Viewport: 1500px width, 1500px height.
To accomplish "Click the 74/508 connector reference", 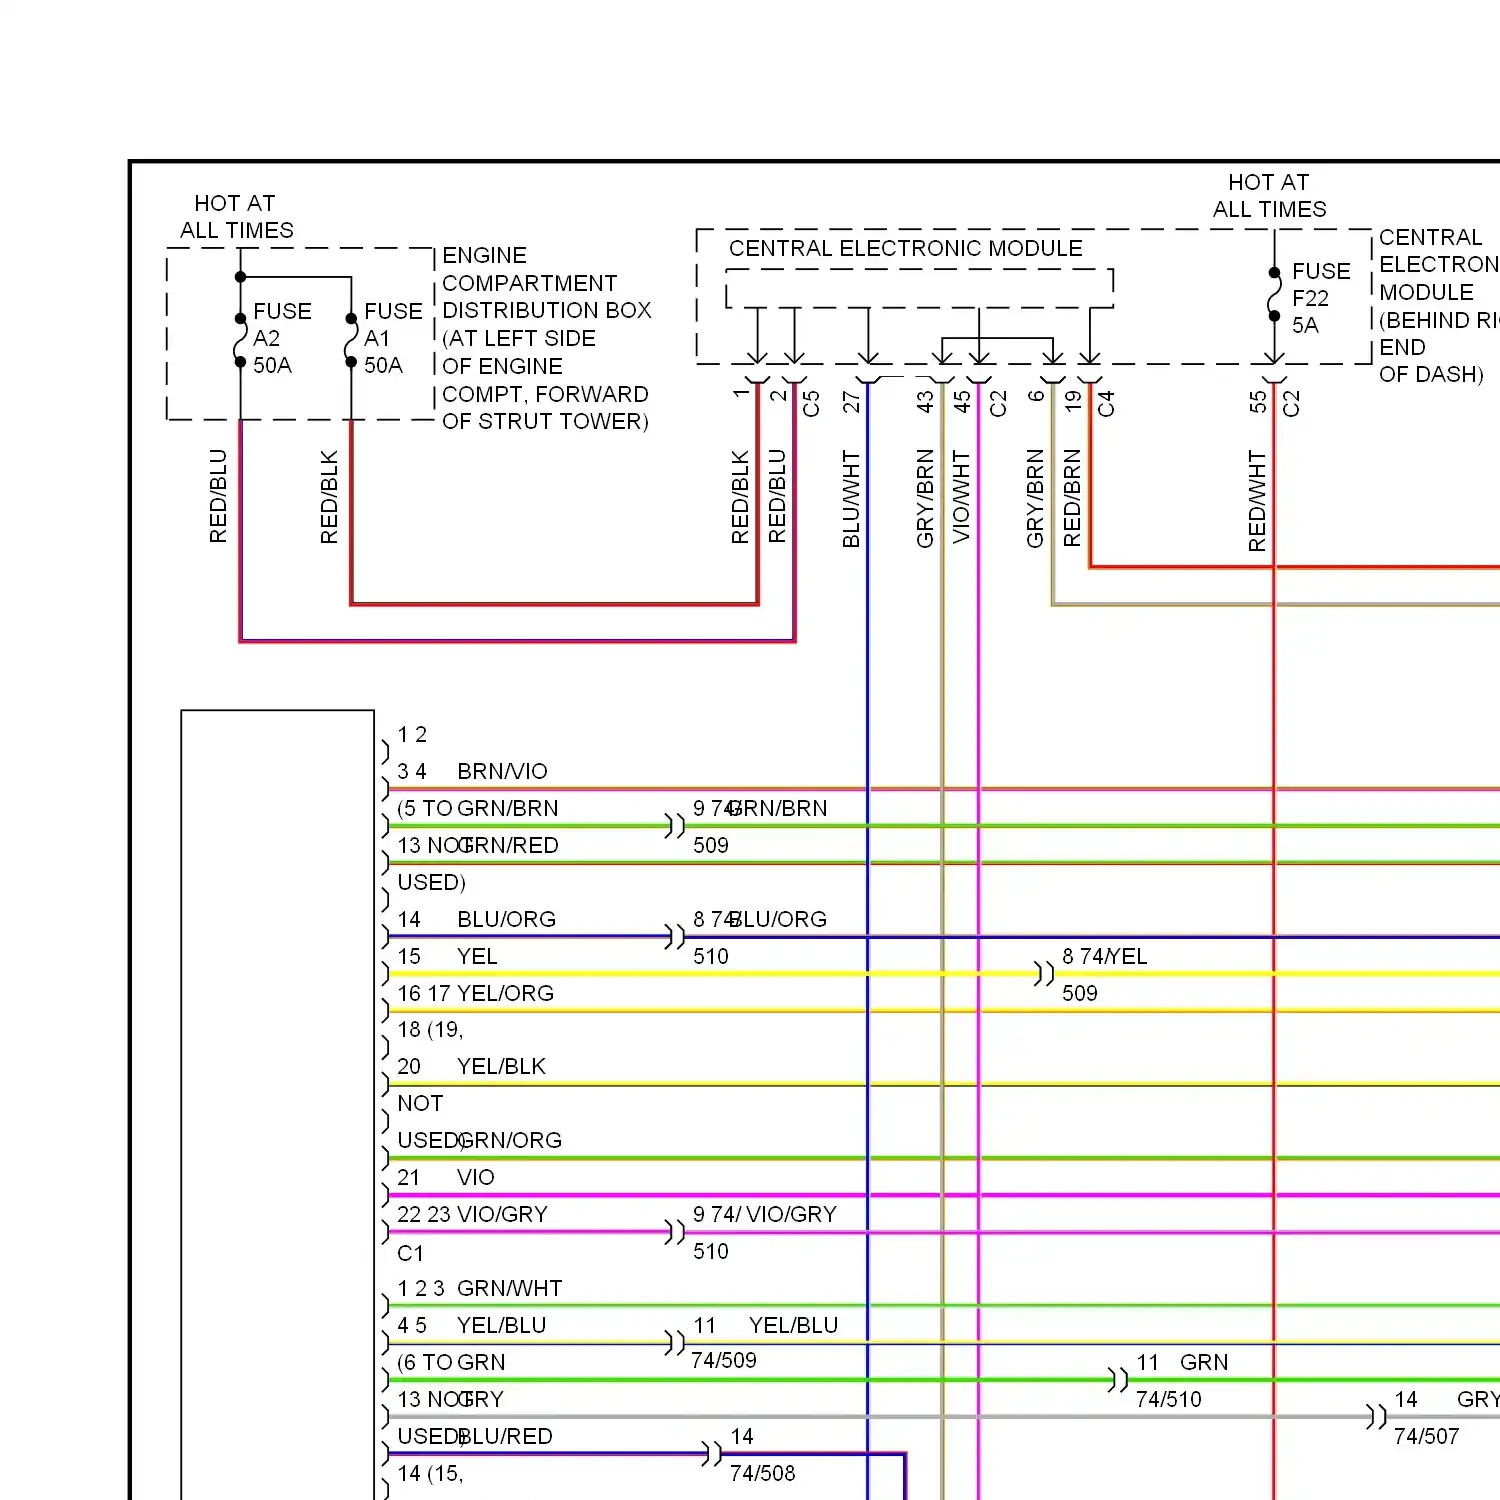I will 763,1473.
